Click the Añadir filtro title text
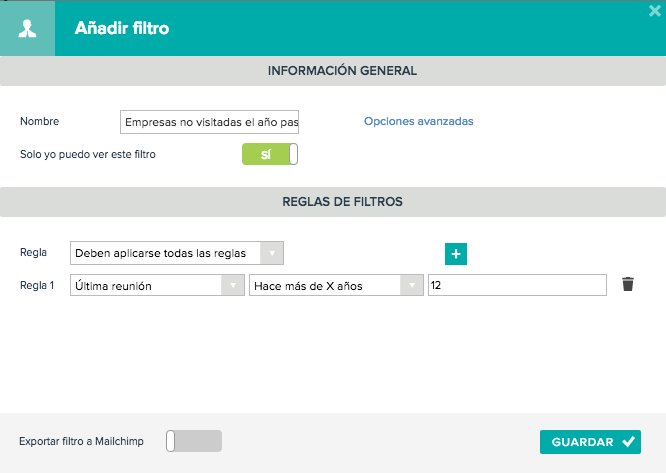666x473 pixels. click(x=122, y=28)
